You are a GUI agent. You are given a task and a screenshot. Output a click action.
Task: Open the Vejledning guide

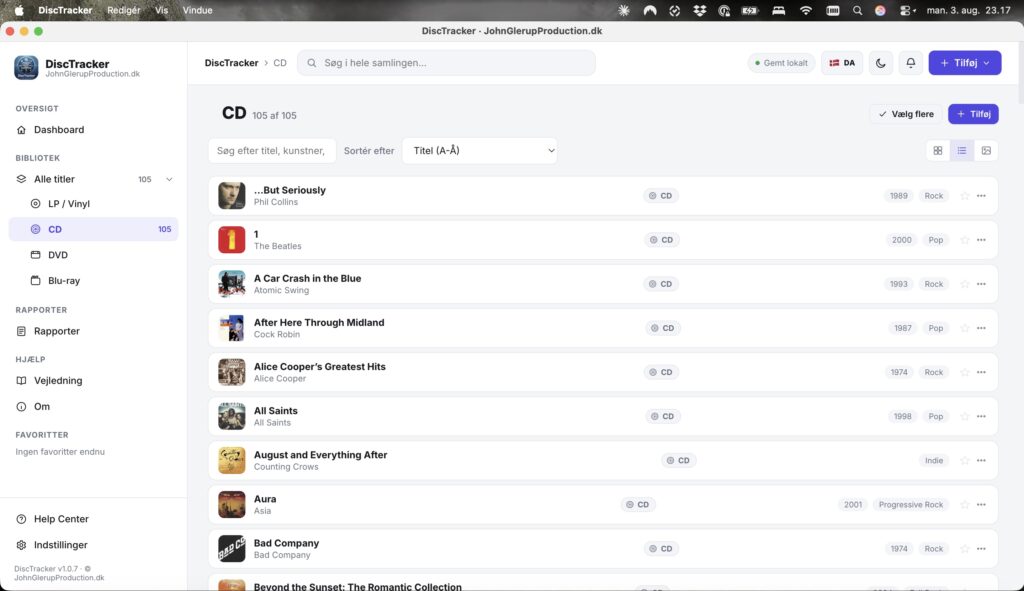93,381
